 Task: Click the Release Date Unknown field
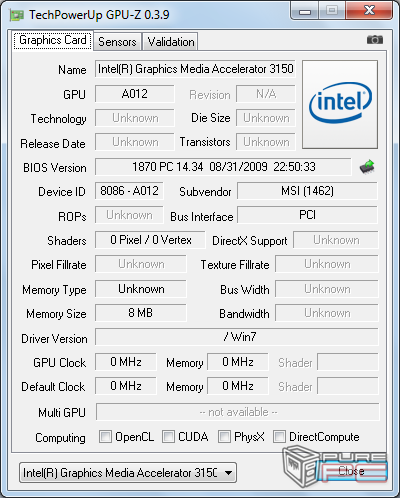[x=135, y=142]
